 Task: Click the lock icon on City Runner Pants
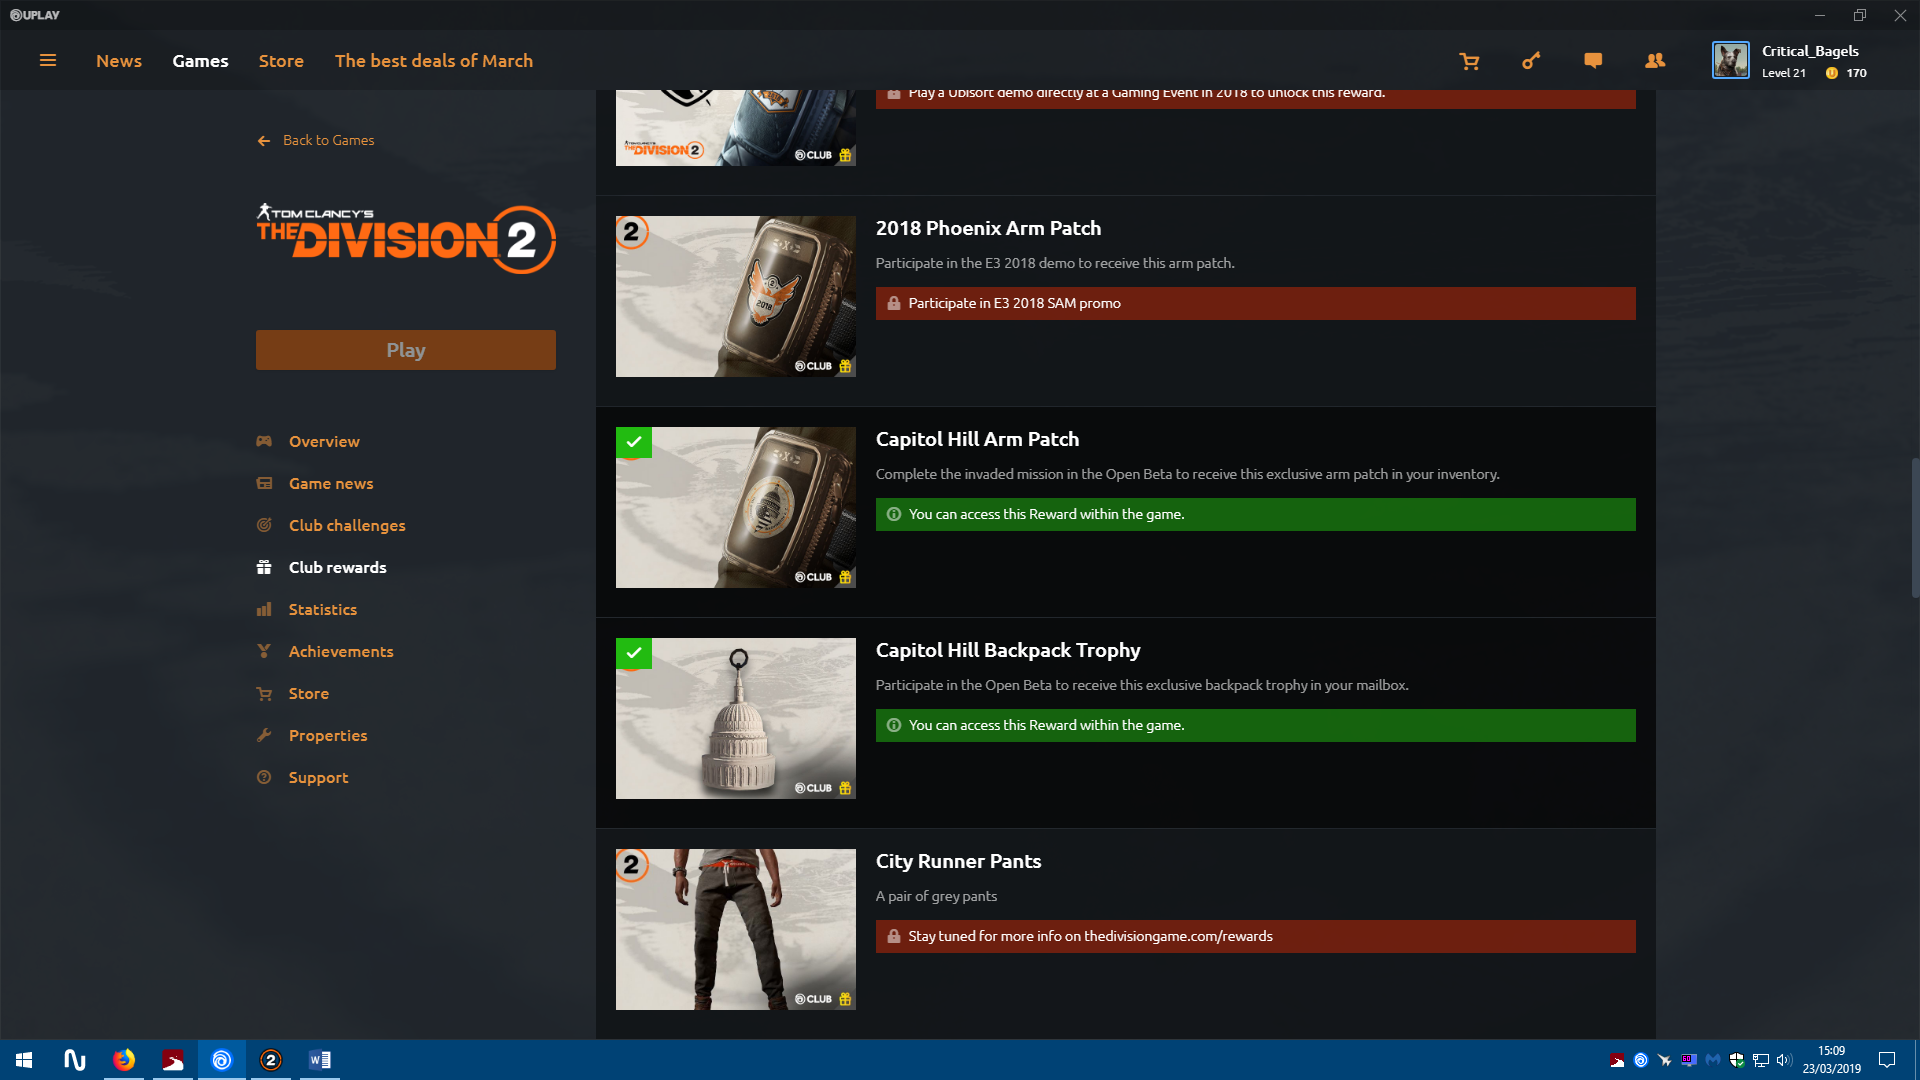coord(894,937)
